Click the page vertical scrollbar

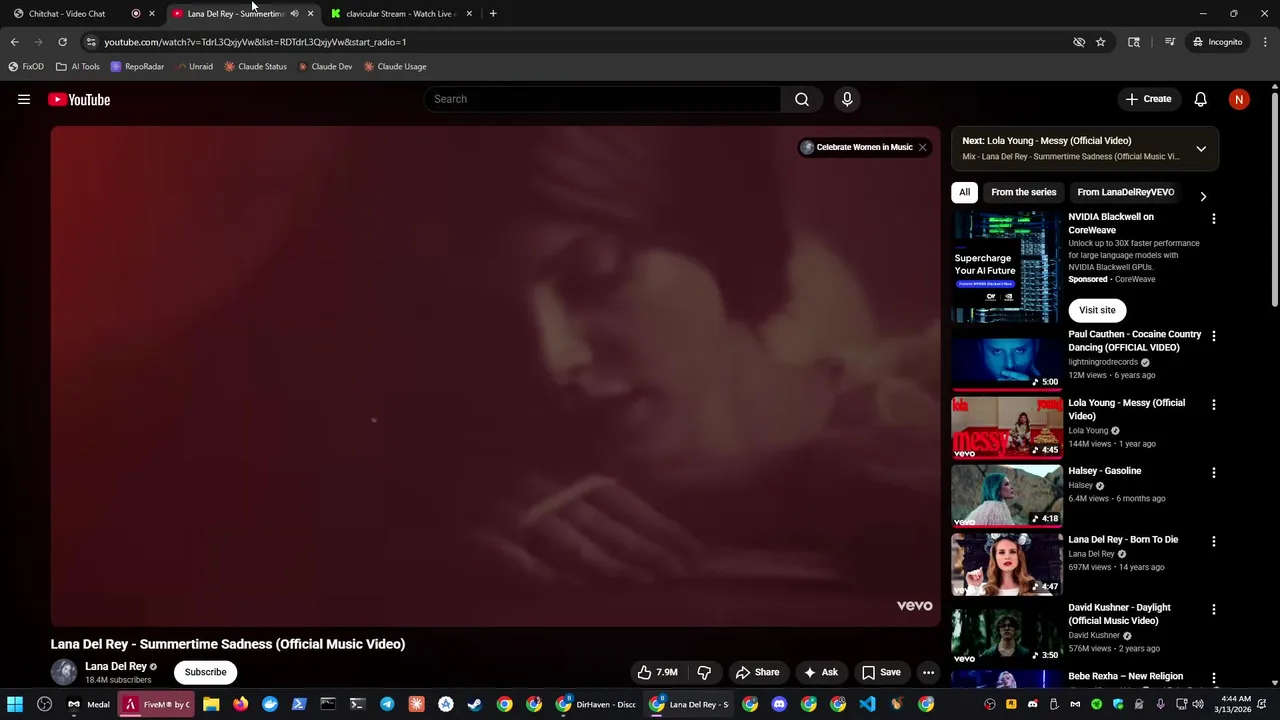1274,200
